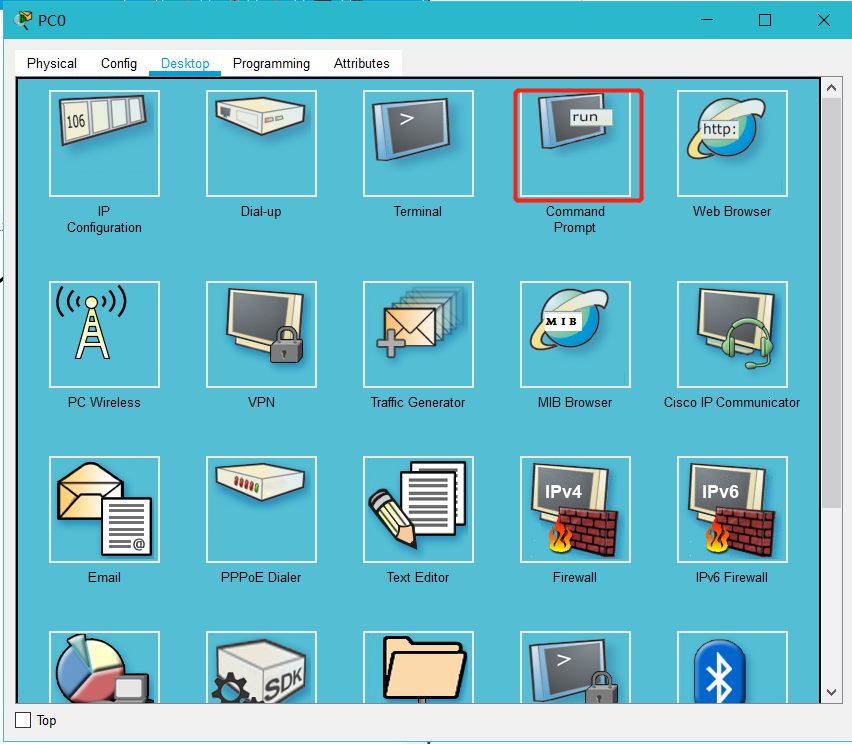Screen dimensions: 852x744
Task: Click the Firewall label under IPv4 icon
Action: click(575, 577)
